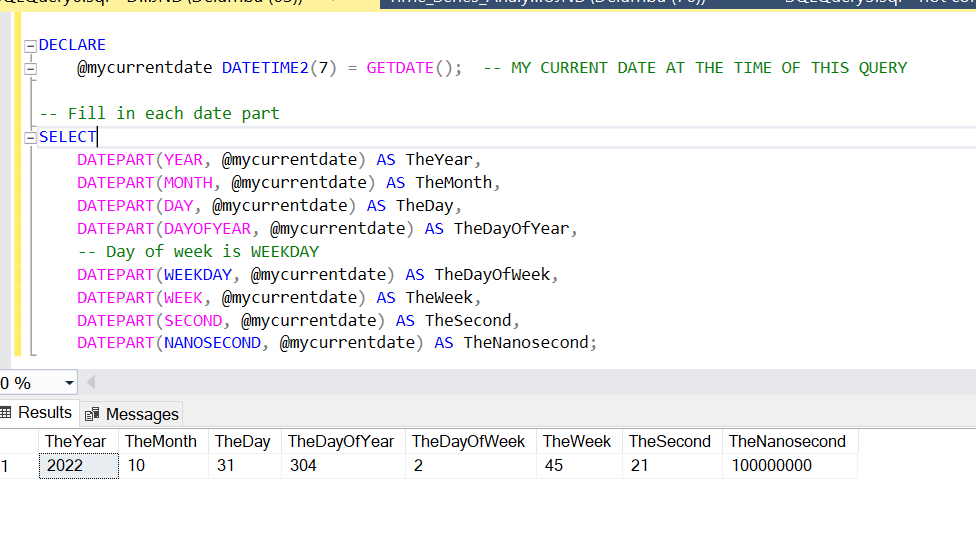
Task: Click the Results grid icon
Action: [x=6, y=412]
